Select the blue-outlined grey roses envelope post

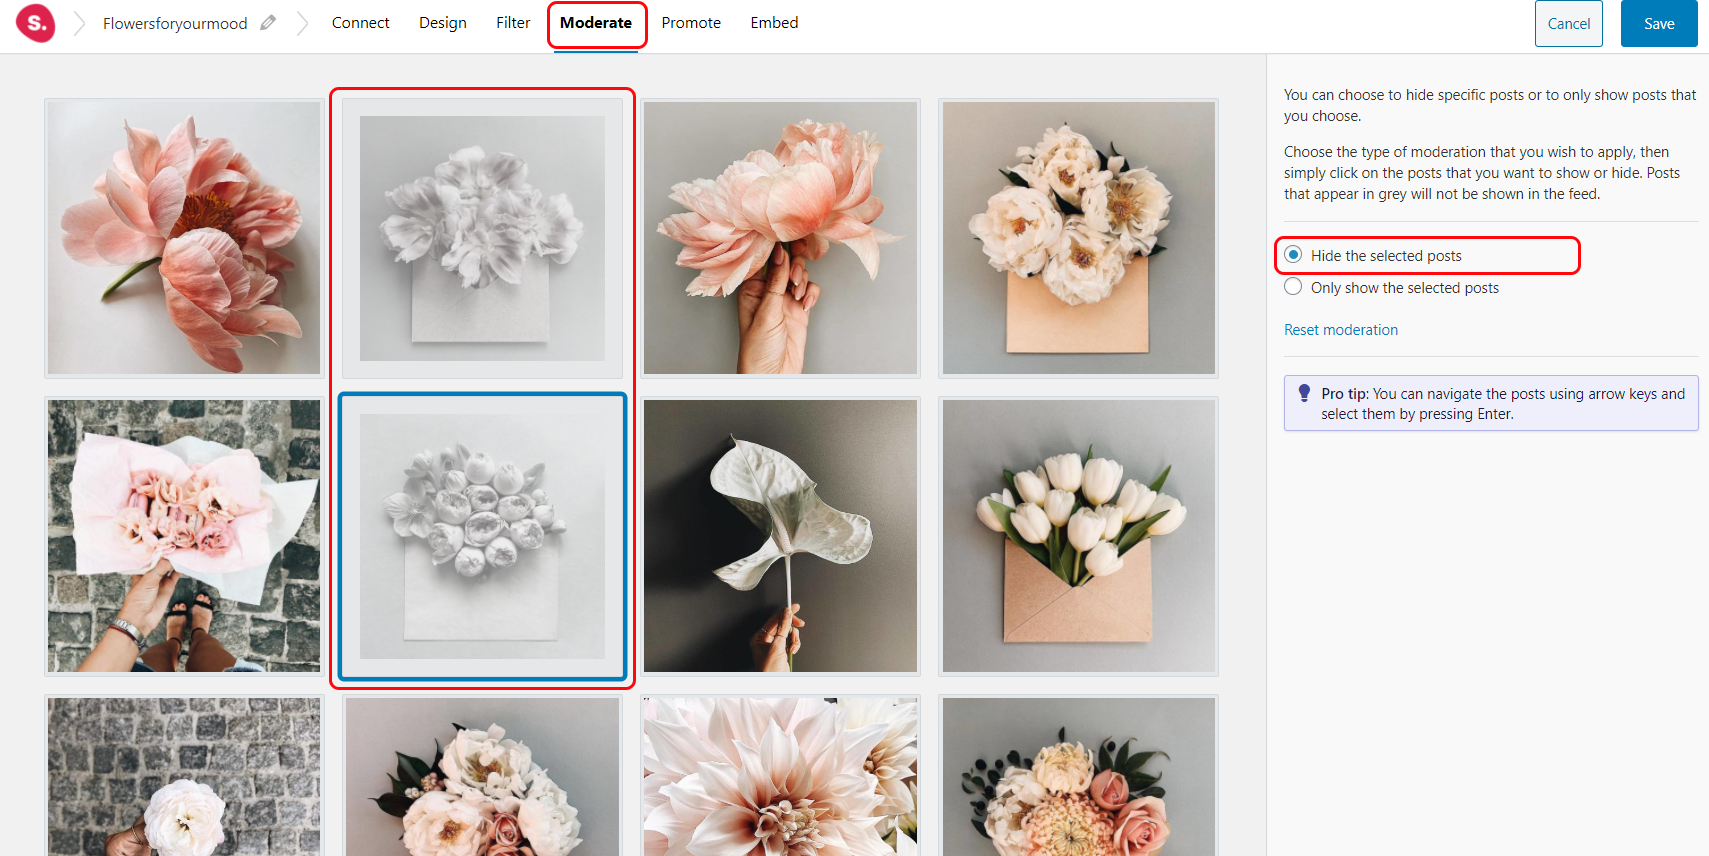coord(482,536)
